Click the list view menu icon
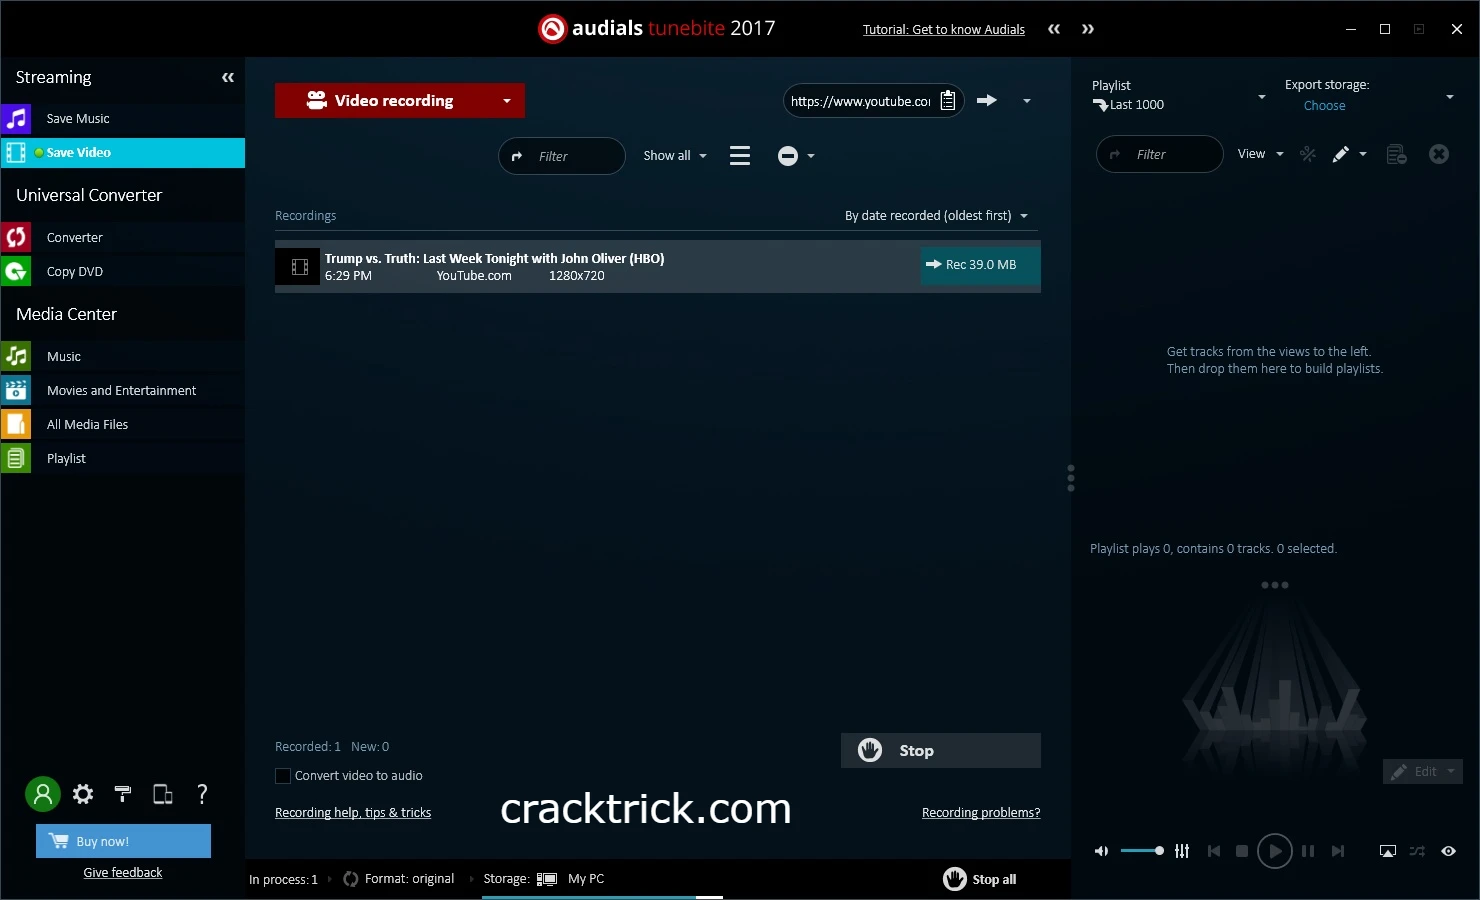 pyautogui.click(x=740, y=155)
